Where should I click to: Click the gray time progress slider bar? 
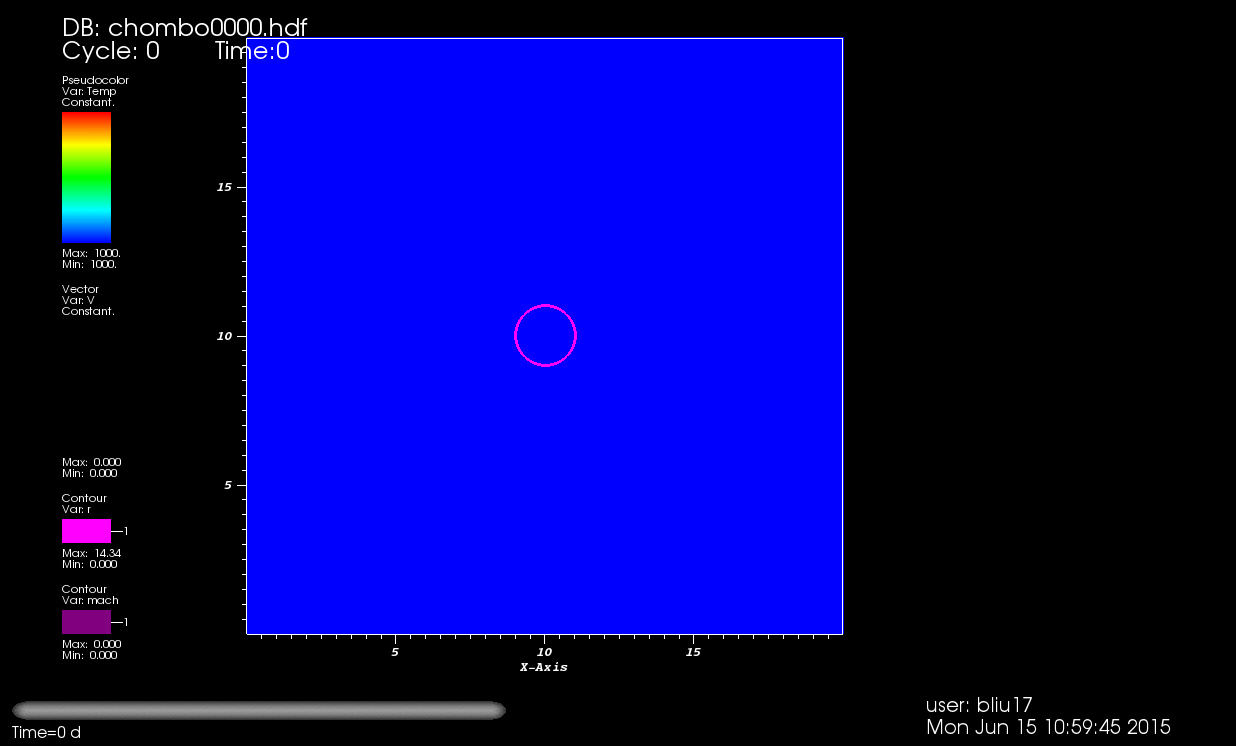[x=259, y=710]
